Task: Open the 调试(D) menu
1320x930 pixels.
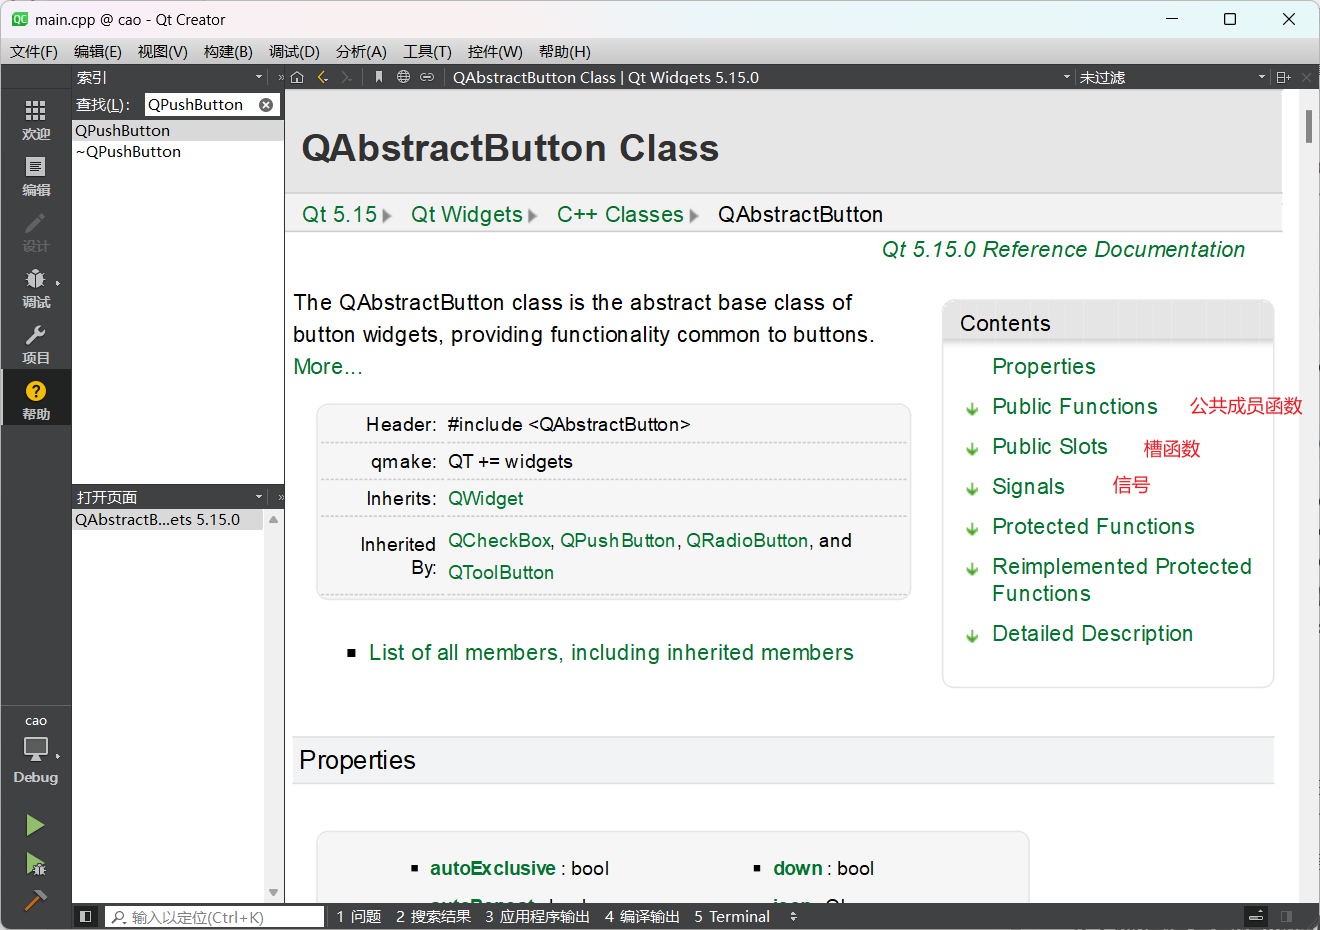Action: coord(294,51)
